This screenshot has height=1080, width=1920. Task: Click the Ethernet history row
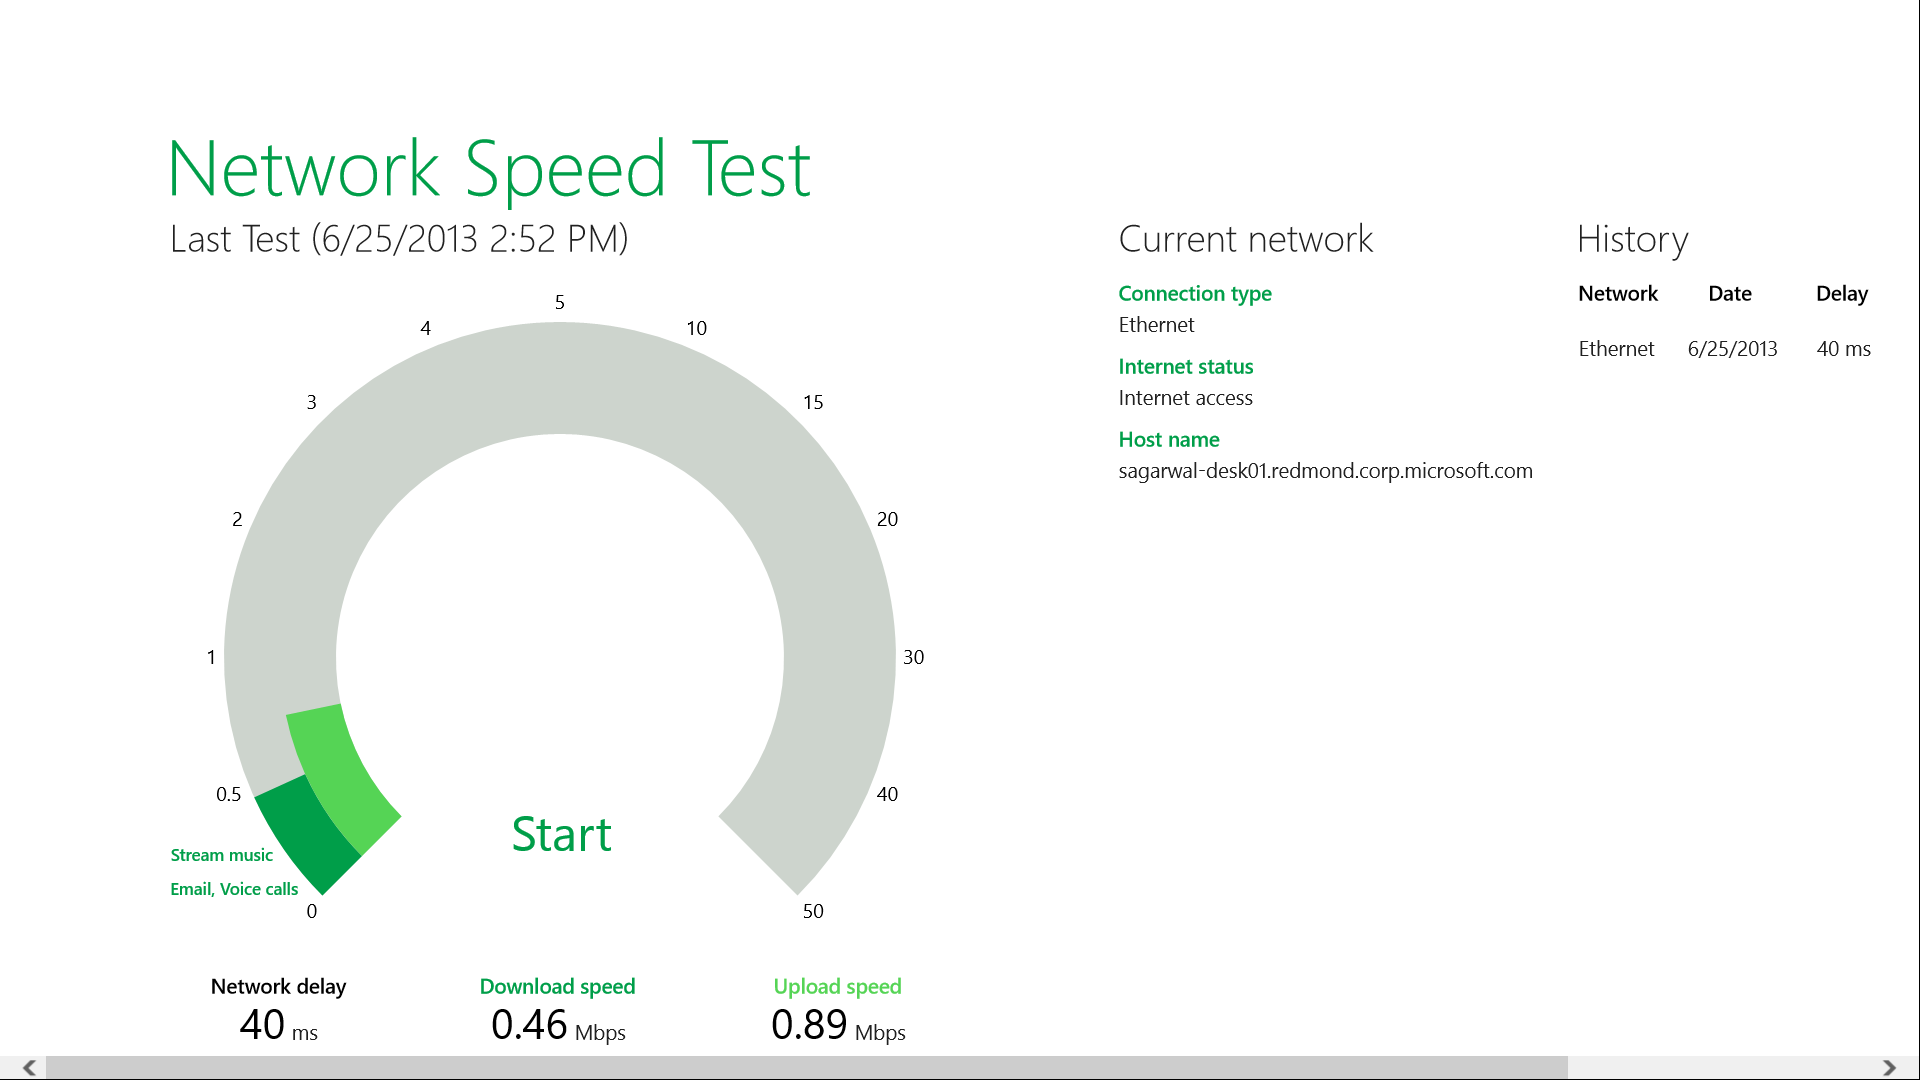(x=1616, y=348)
